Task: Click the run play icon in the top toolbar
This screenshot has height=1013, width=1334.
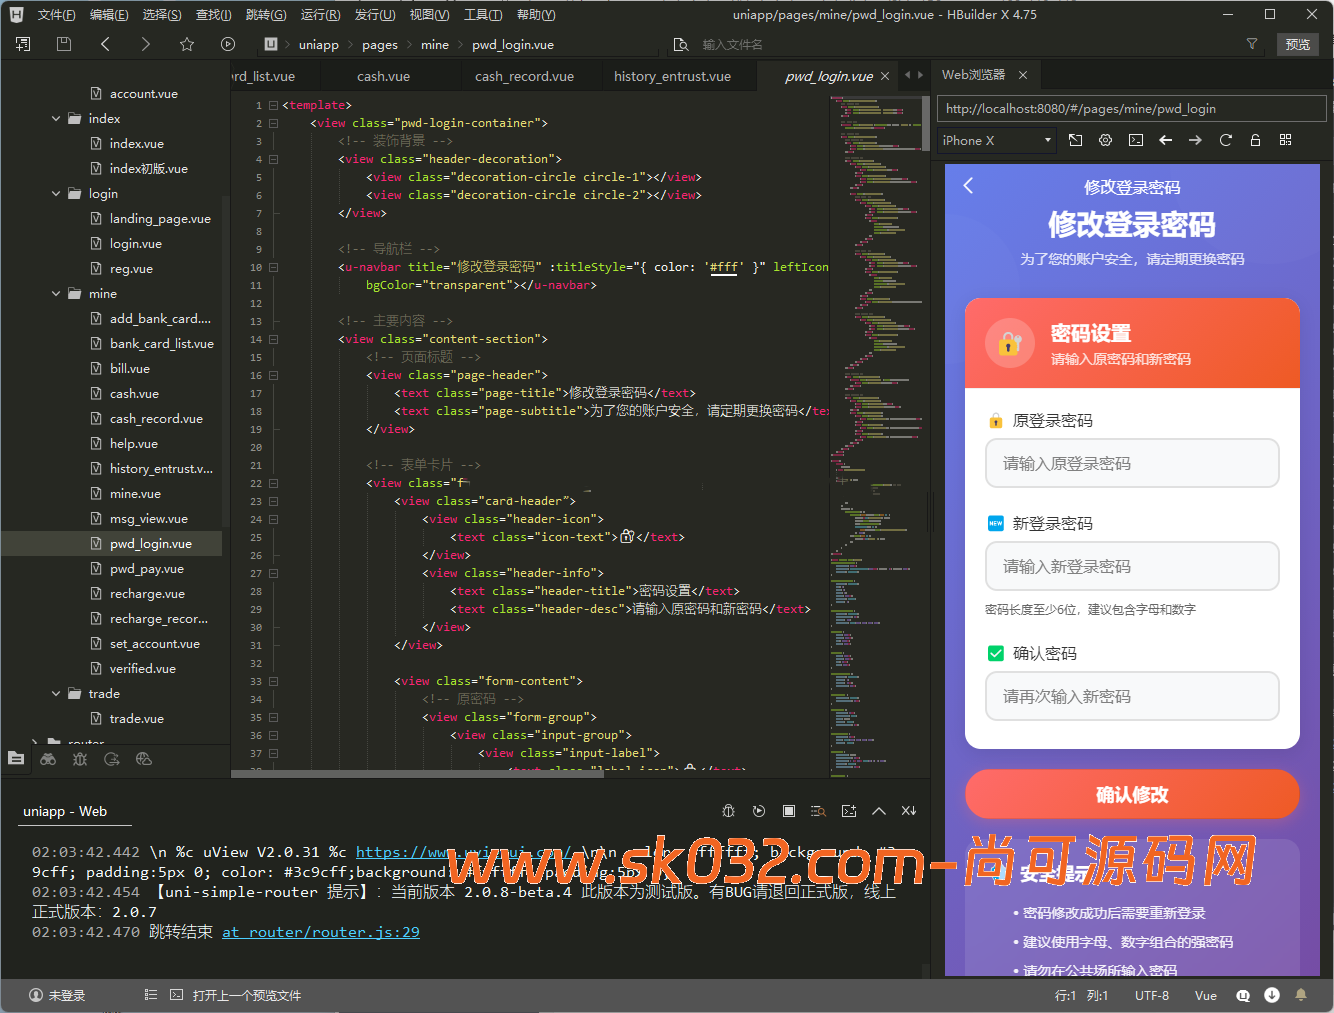Action: [x=228, y=44]
